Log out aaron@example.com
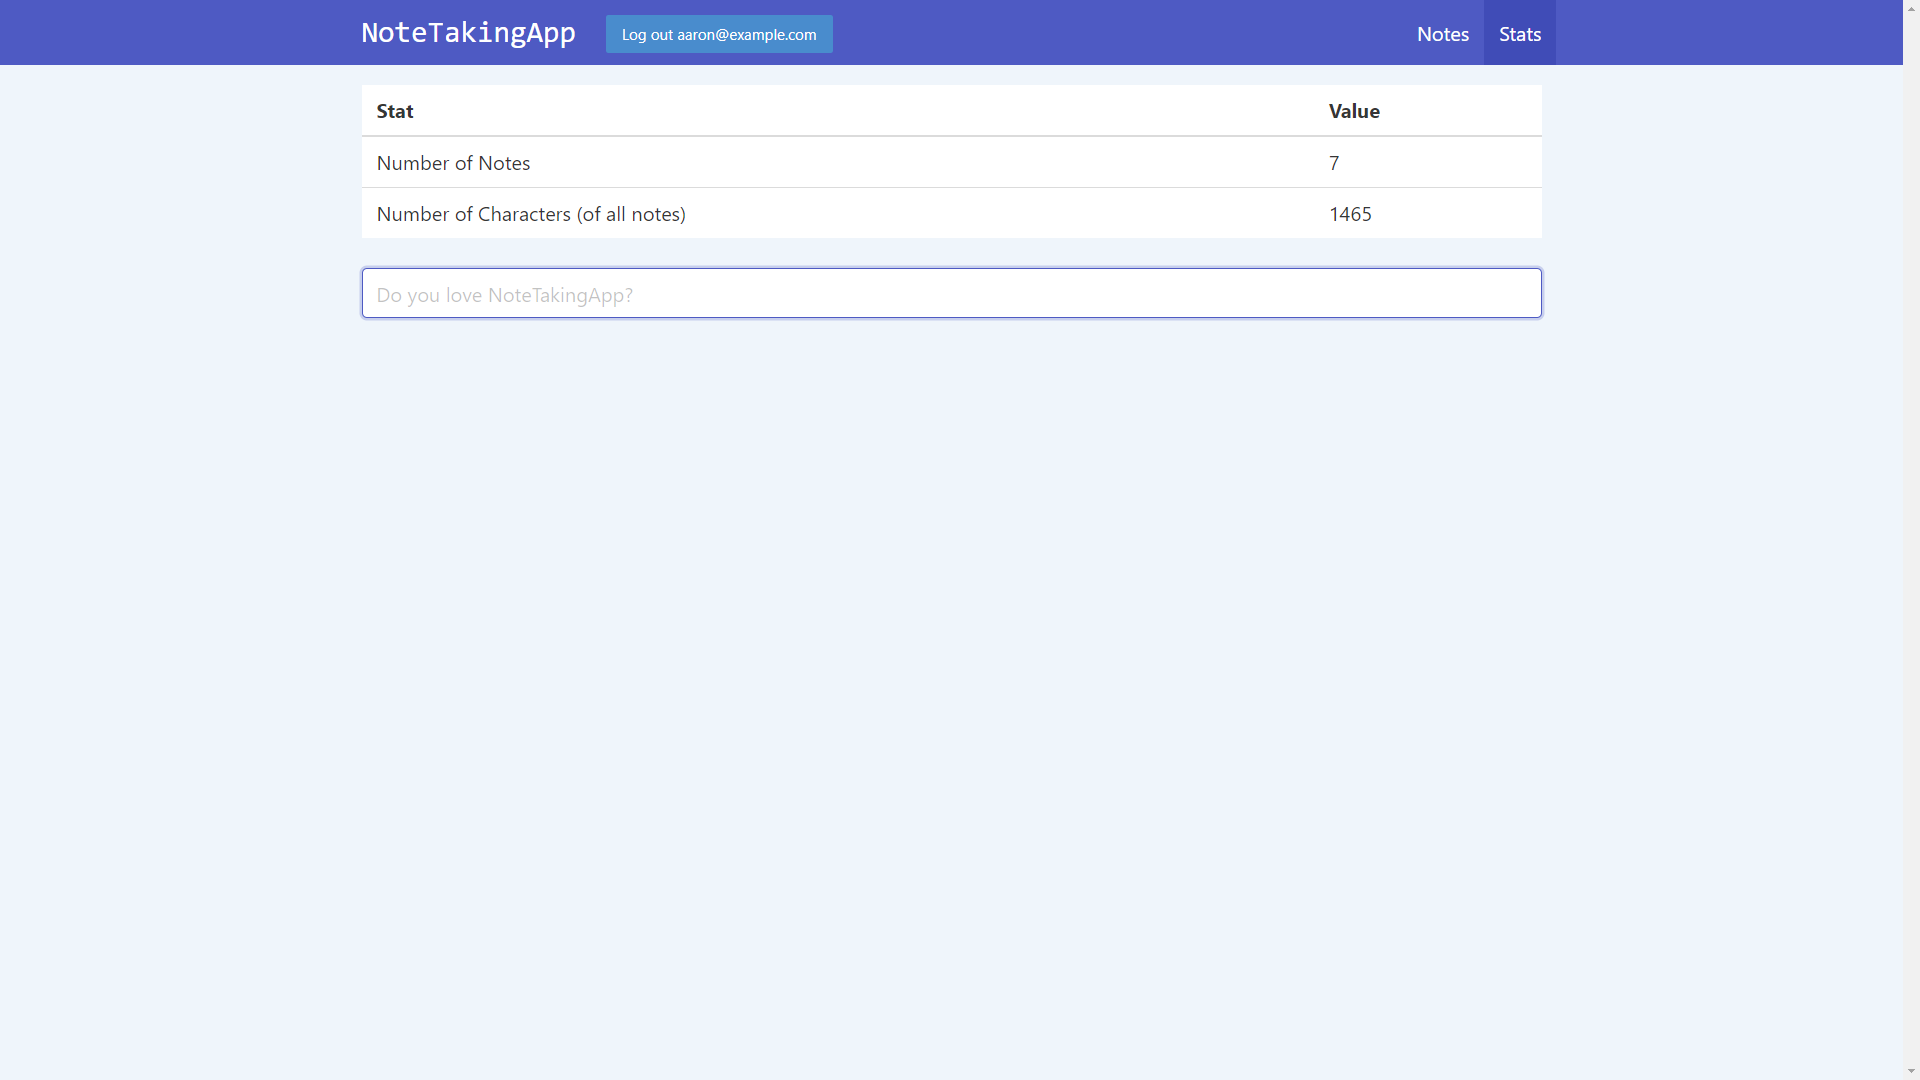Screen dimensions: 1920x1080 pyautogui.click(x=718, y=34)
